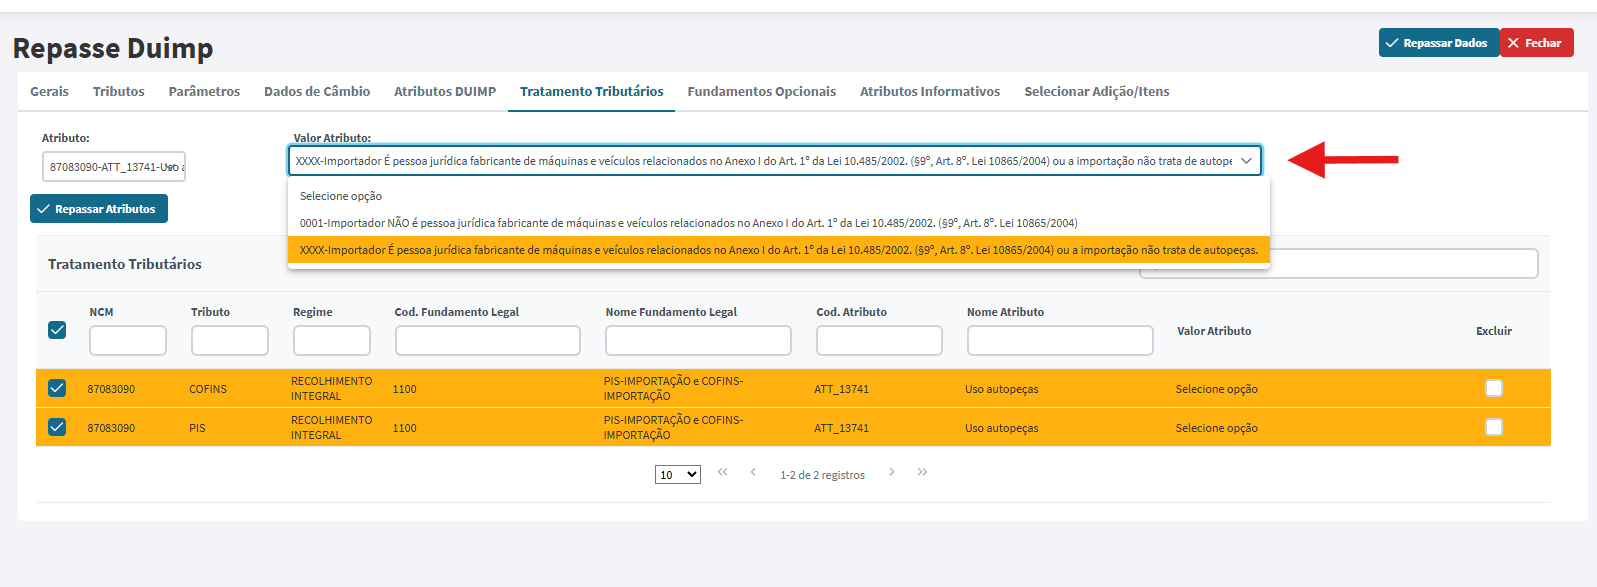Click 'Uso autopeças' in the PIS row
Viewport: 1597px width, 587px height.
click(1001, 428)
